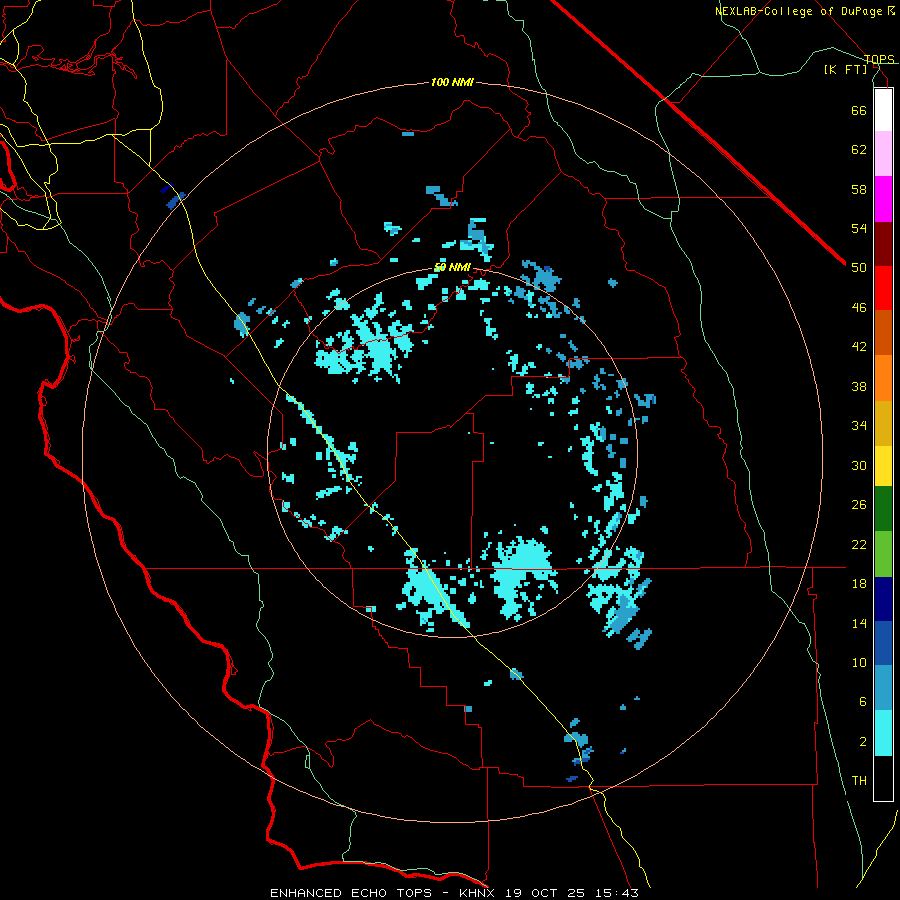Click the 19 OCT 25 date text
The image size is (900, 900).
[x=545, y=893]
